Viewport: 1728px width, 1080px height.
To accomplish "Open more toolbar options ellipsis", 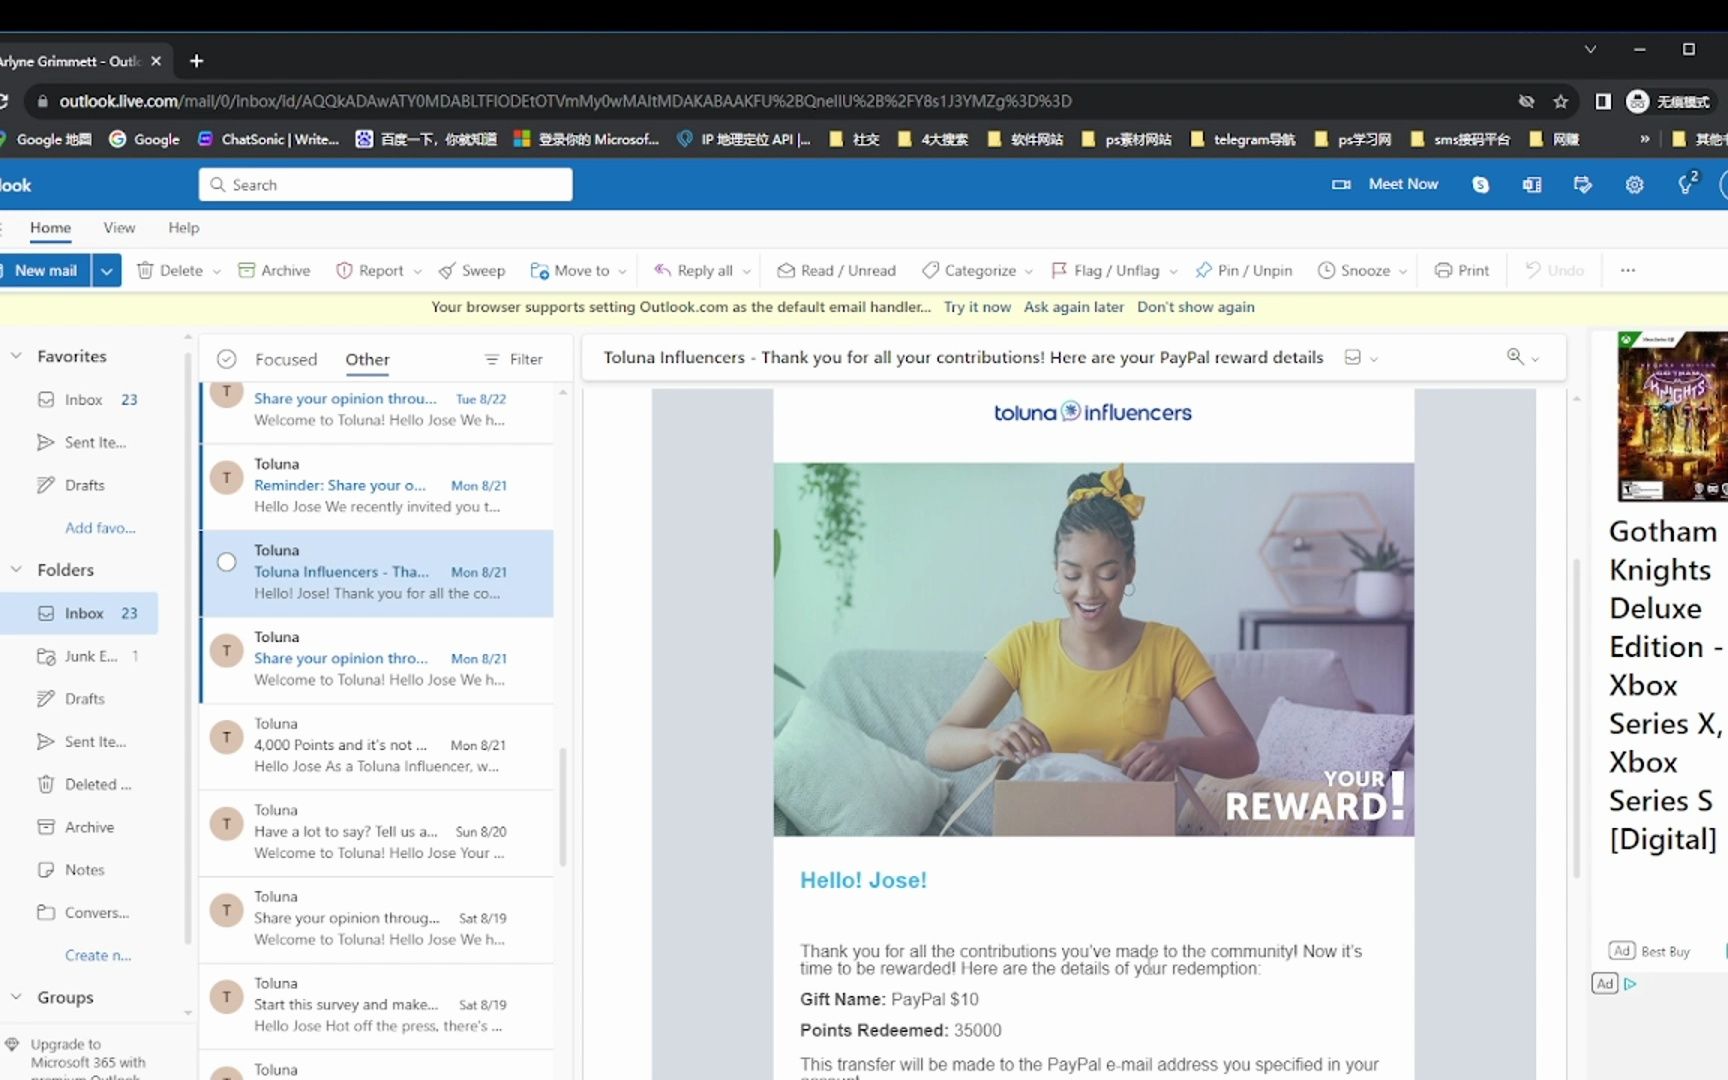I will (1628, 270).
